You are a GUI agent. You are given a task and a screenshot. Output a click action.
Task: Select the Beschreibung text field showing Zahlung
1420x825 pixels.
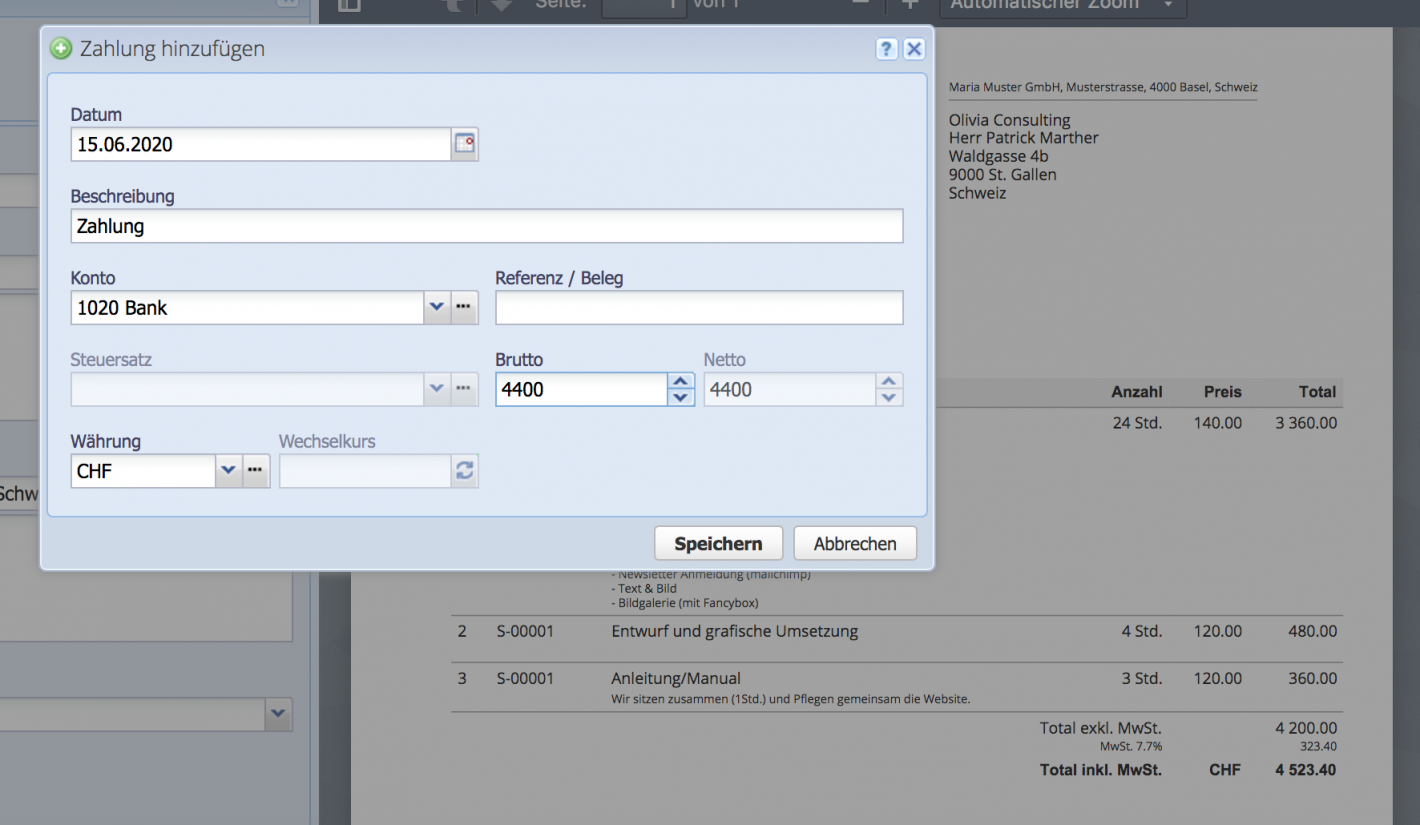(x=485, y=226)
